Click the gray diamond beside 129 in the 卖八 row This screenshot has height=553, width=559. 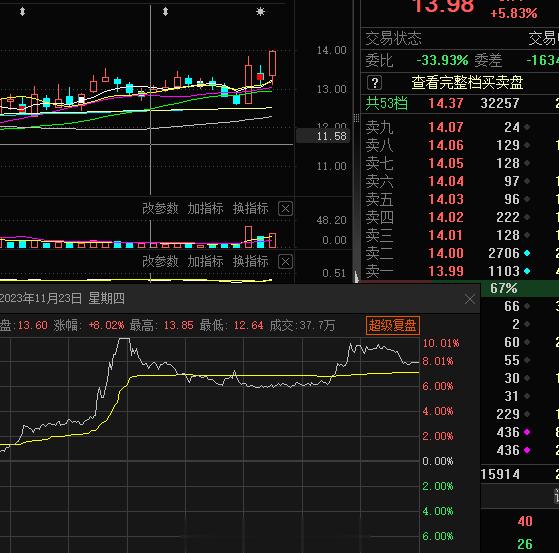(527, 145)
